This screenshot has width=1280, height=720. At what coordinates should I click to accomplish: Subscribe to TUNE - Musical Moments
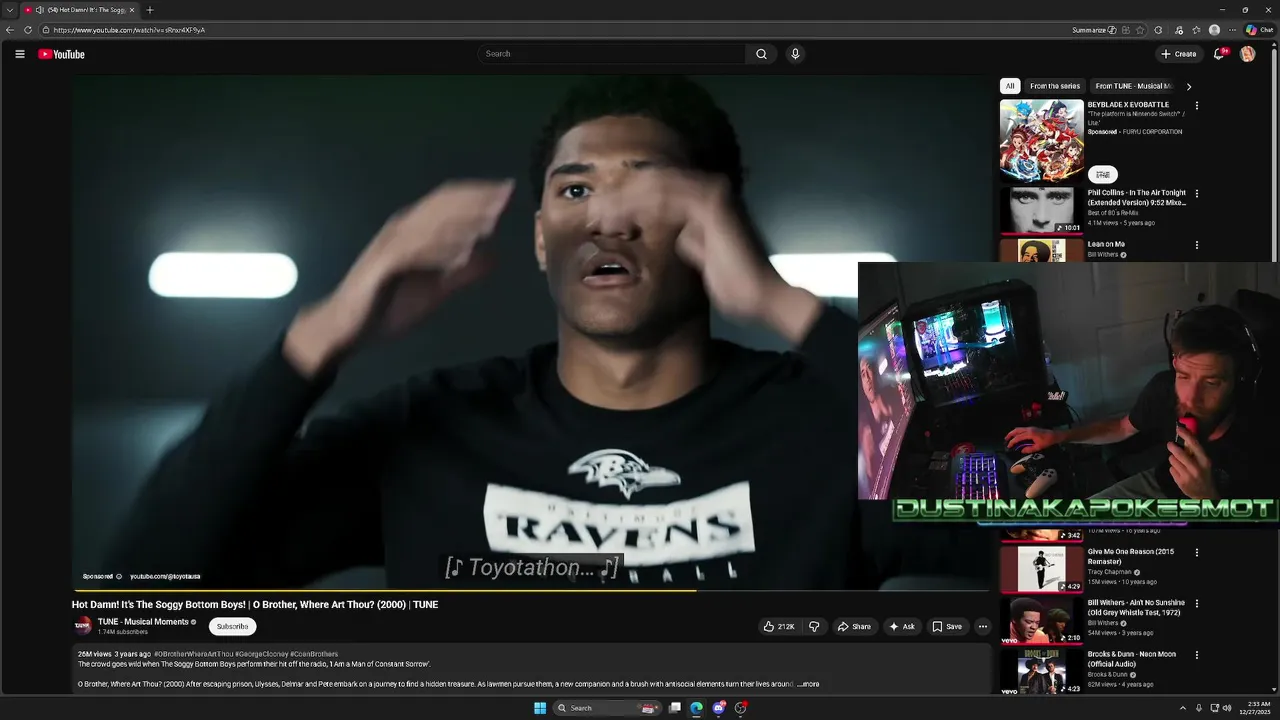pos(232,627)
